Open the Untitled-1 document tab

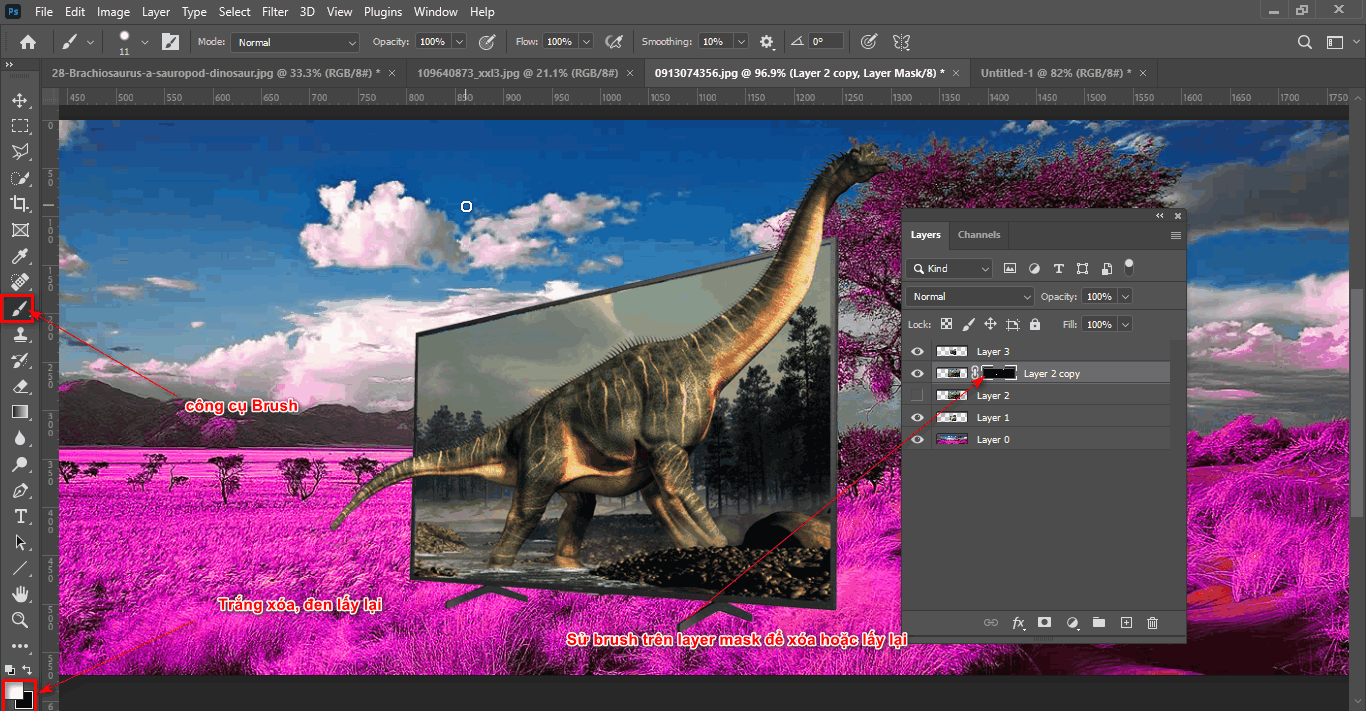coord(1055,72)
